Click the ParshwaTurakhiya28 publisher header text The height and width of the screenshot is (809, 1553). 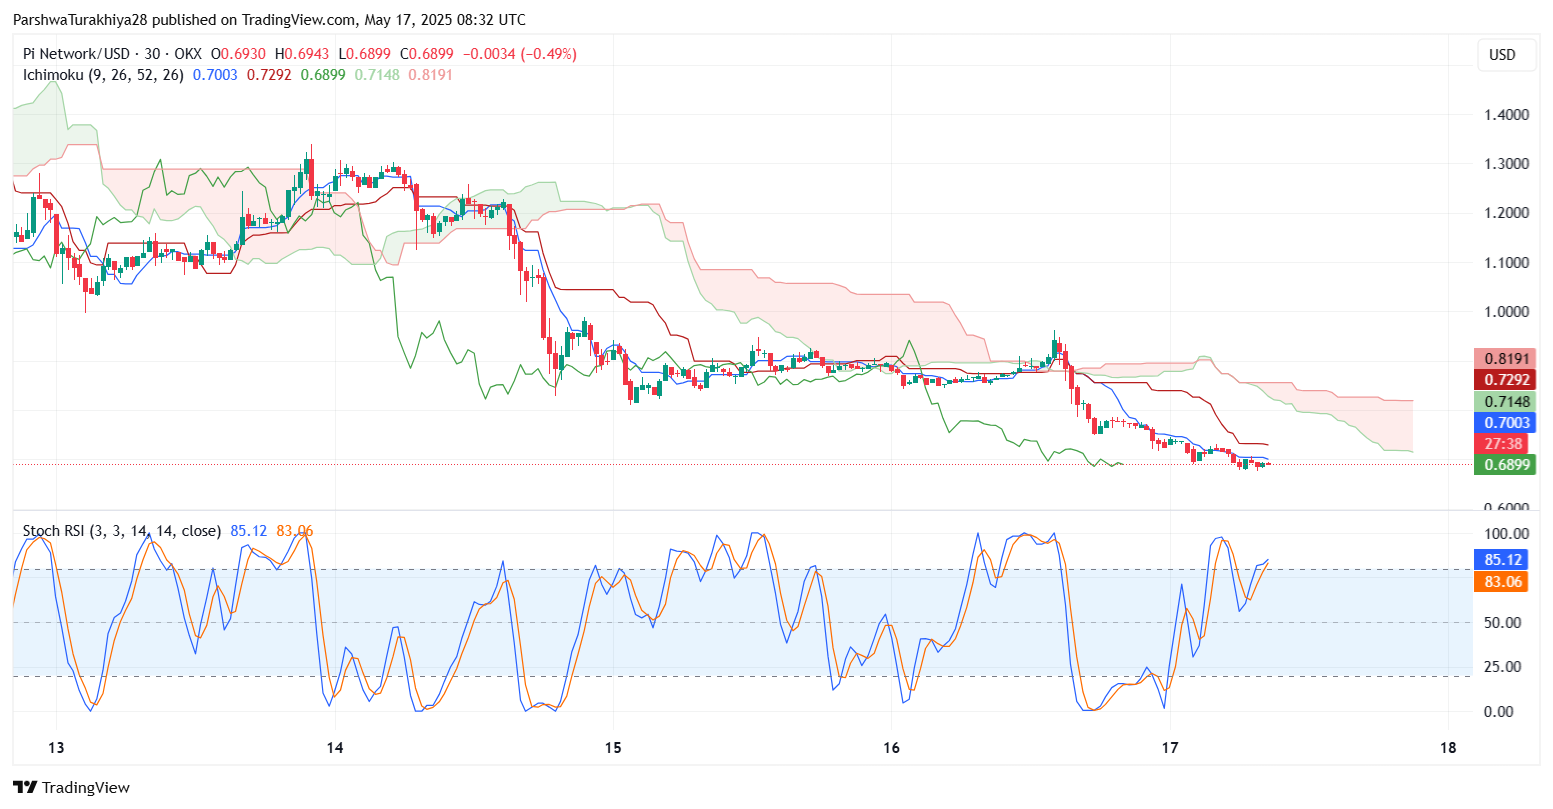pyautogui.click(x=80, y=20)
